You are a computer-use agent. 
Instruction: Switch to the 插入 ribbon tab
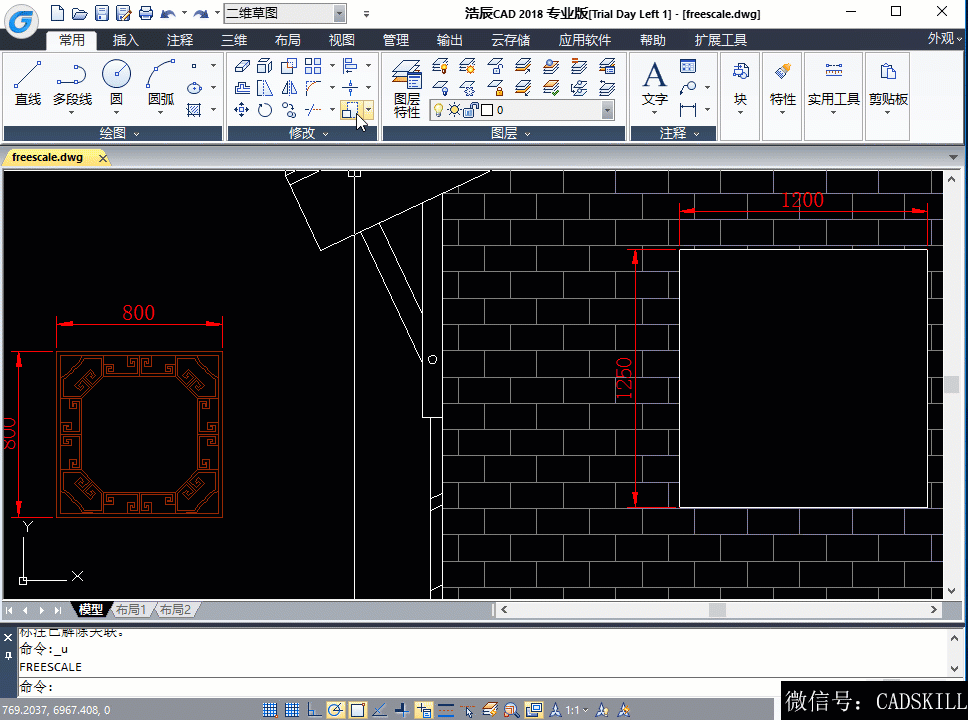(126, 40)
